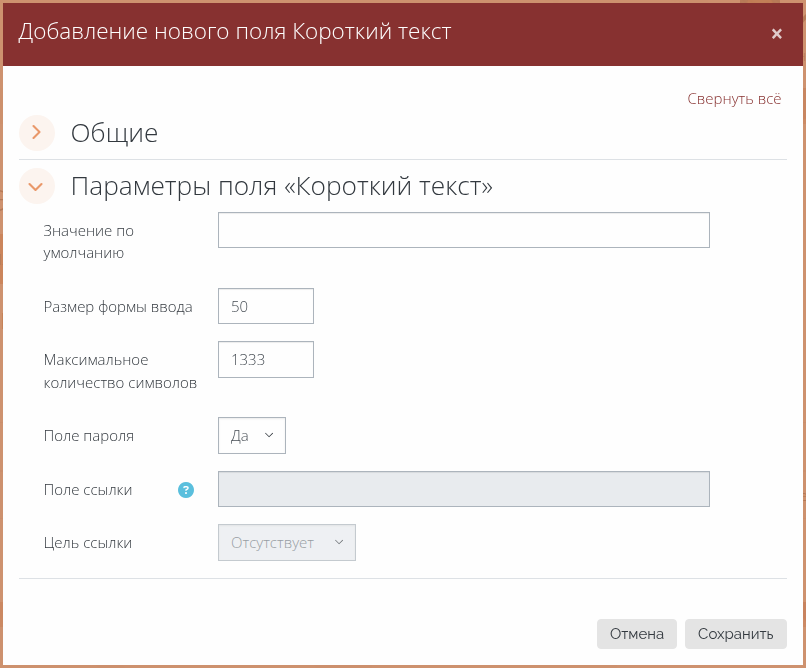The image size is (806, 668).
Task: Open the «Цель ссылки» dropdown showing «Отсутствует»
Action: click(x=287, y=543)
